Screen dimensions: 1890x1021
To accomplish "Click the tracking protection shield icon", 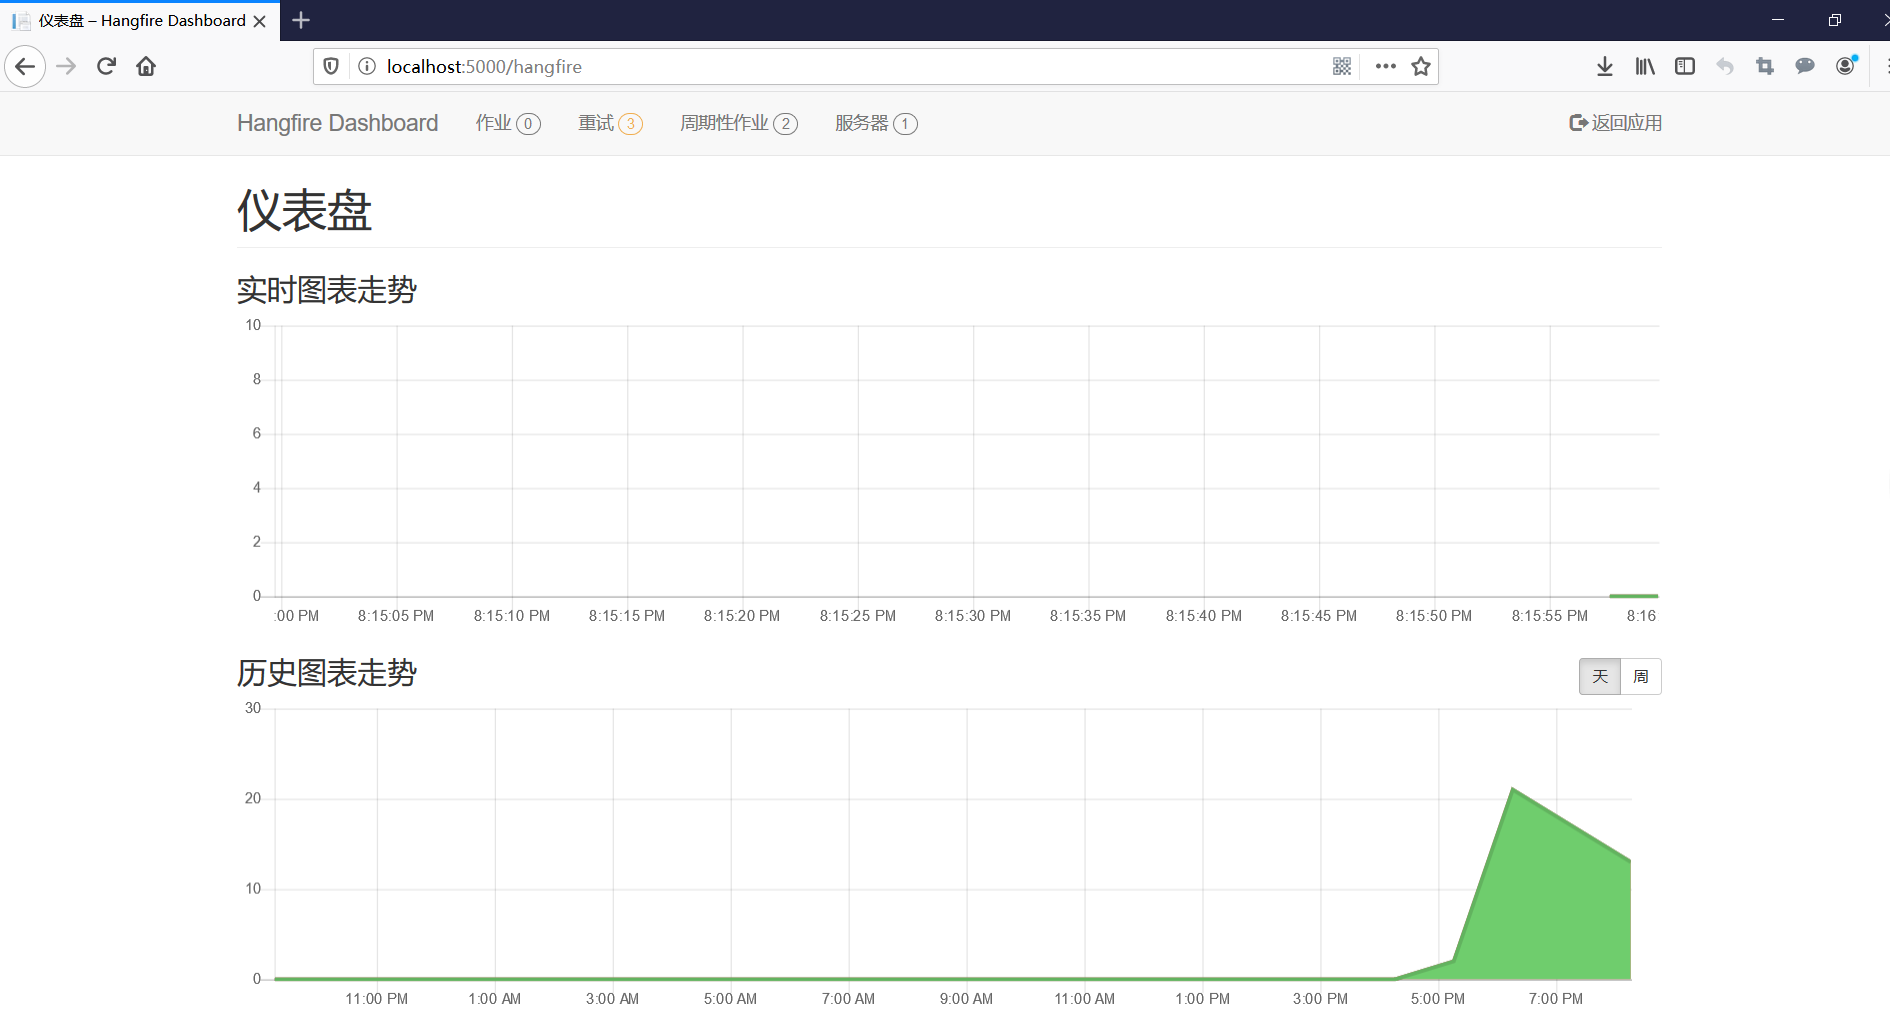I will tap(331, 67).
